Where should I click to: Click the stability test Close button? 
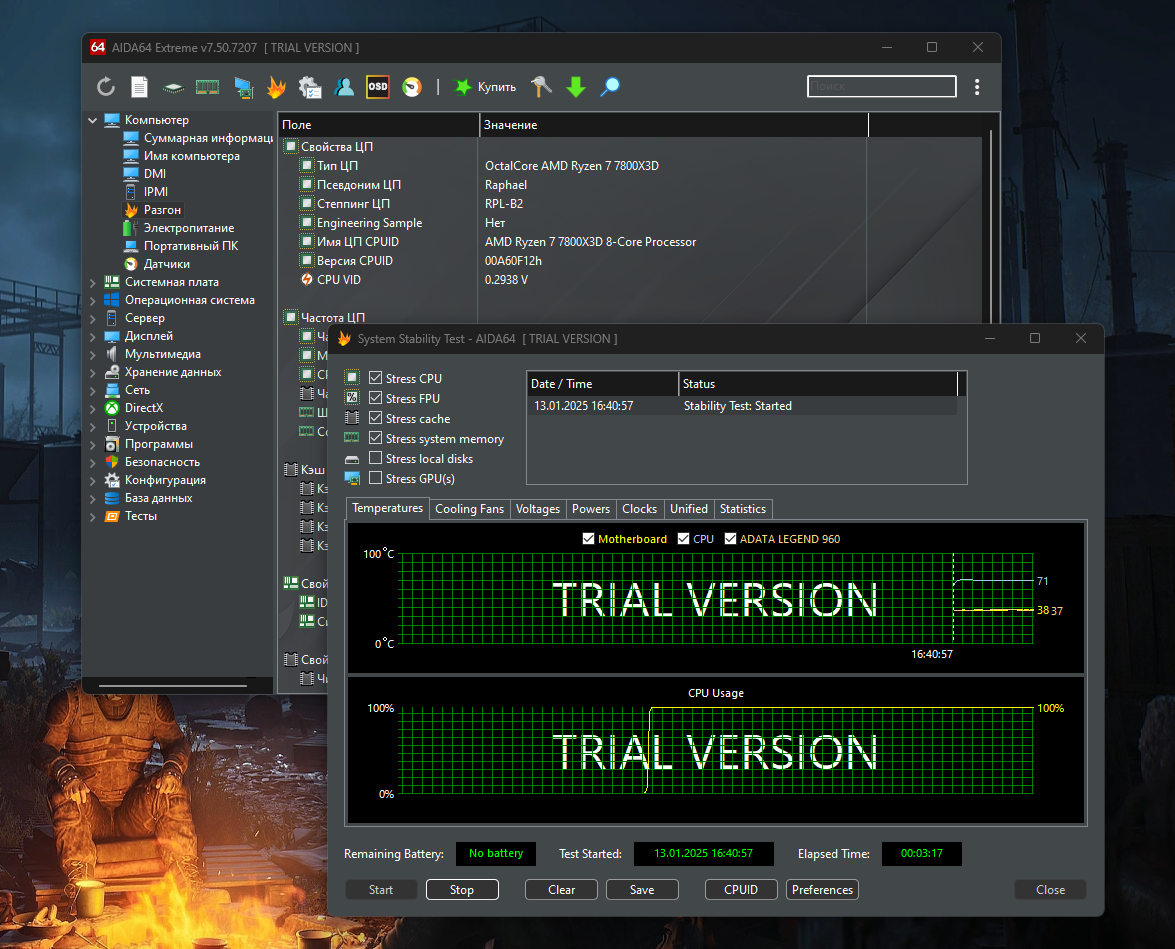coord(1050,890)
